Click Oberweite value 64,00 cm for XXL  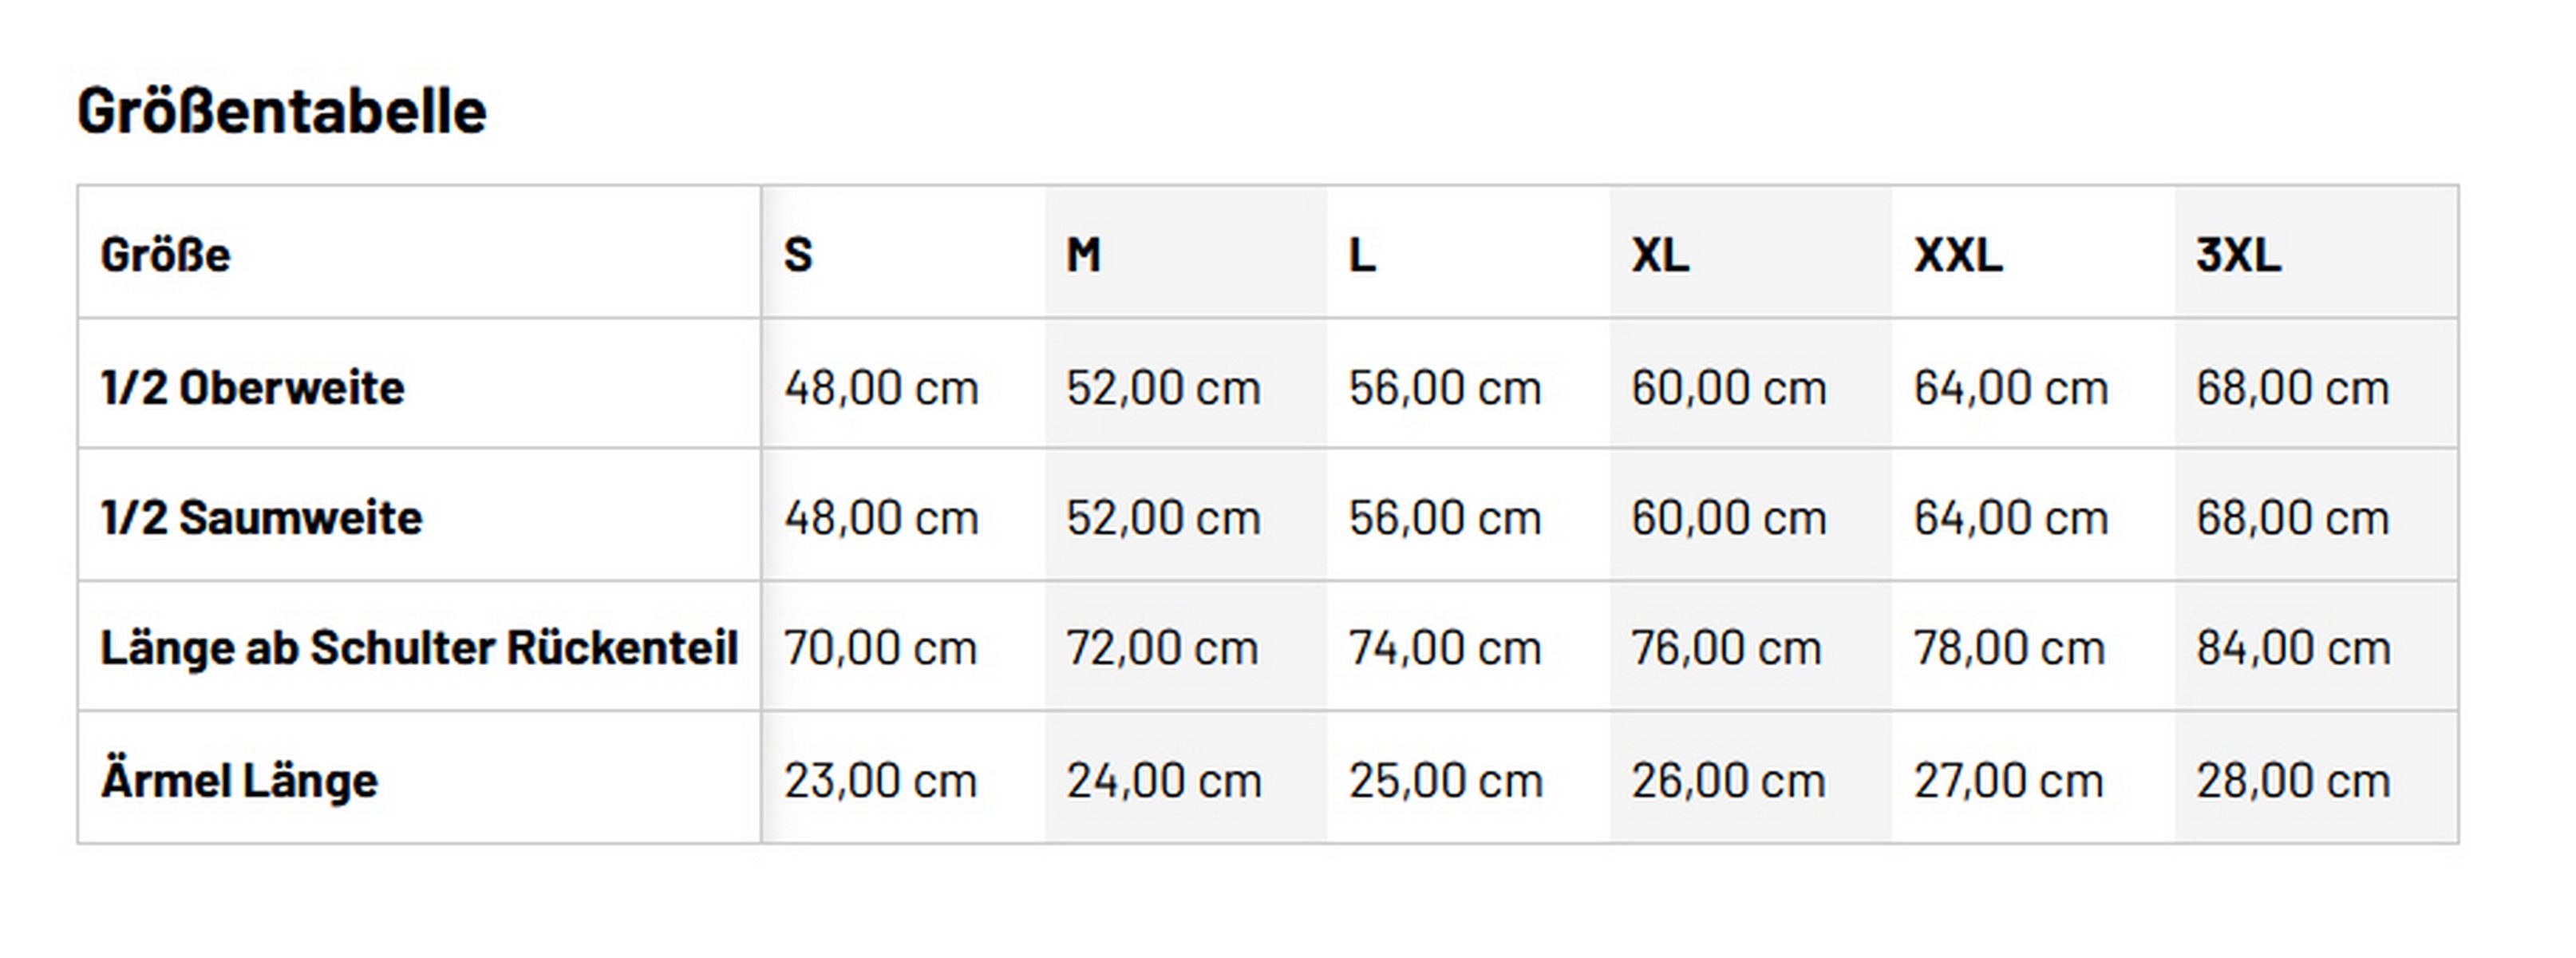(x=2011, y=388)
